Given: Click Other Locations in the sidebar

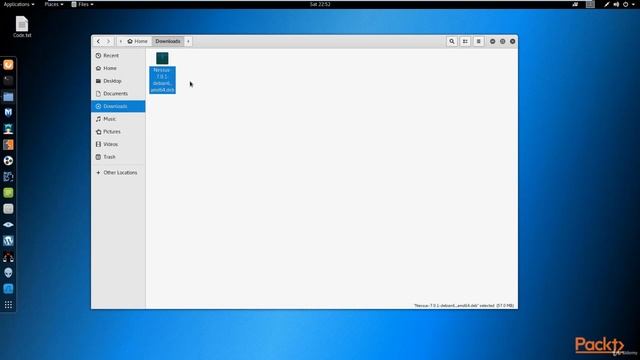Looking at the screenshot, I should (x=118, y=173).
